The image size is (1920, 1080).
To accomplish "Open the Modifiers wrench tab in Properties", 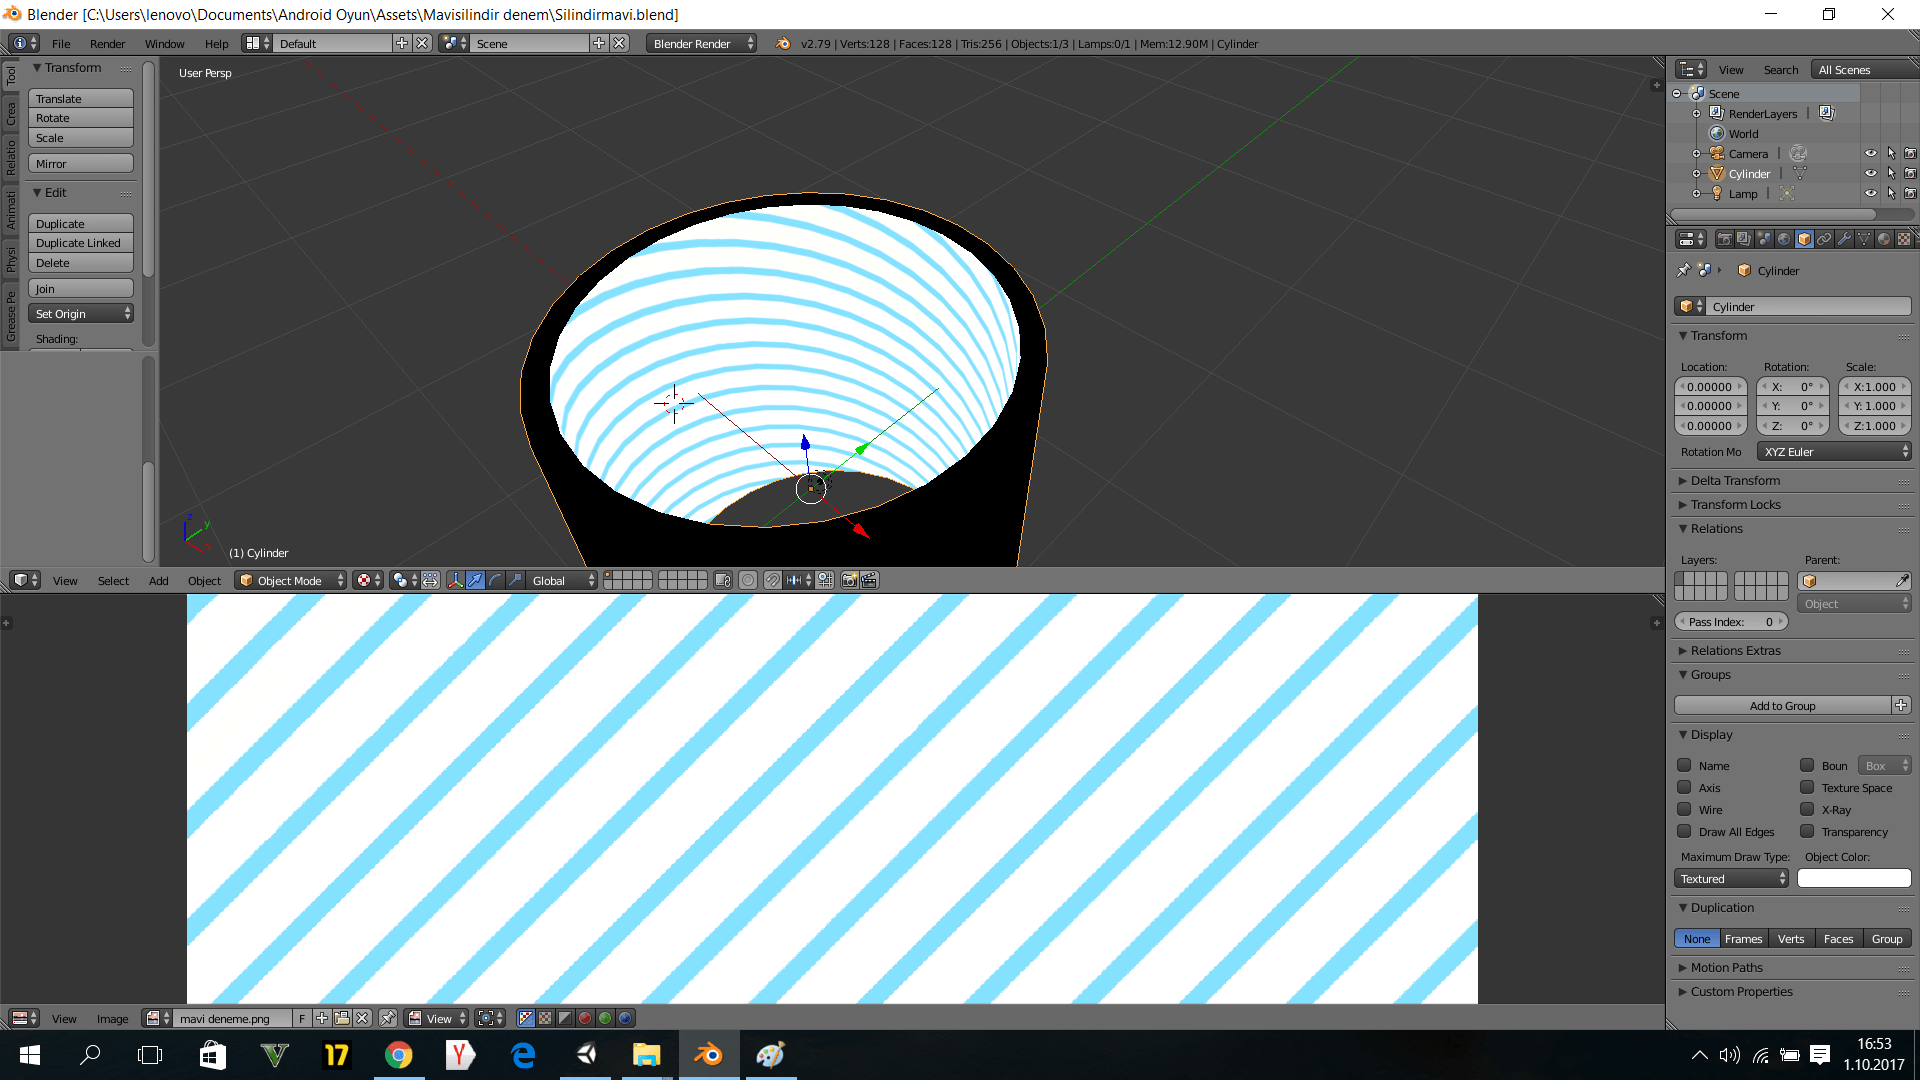I will point(1843,239).
